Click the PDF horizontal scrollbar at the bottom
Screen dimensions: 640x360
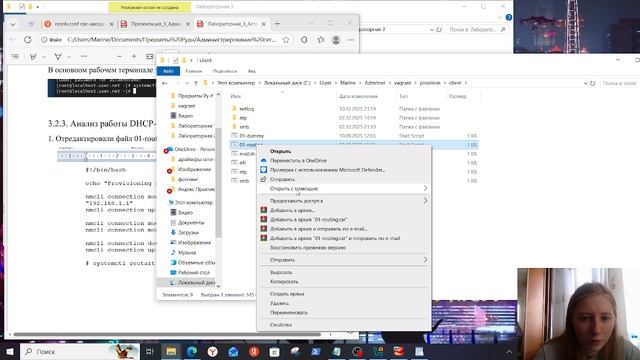point(167,334)
